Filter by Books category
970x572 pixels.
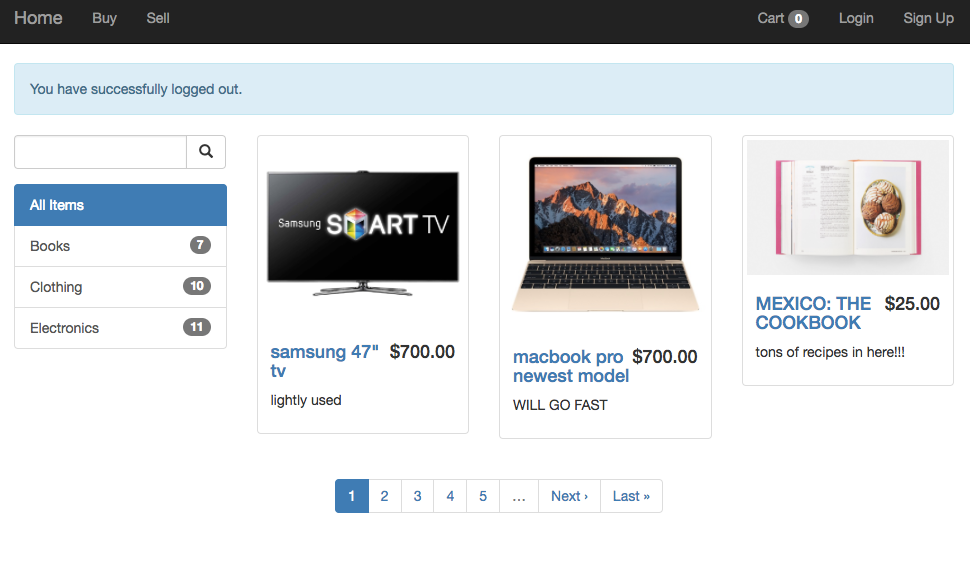(121, 246)
